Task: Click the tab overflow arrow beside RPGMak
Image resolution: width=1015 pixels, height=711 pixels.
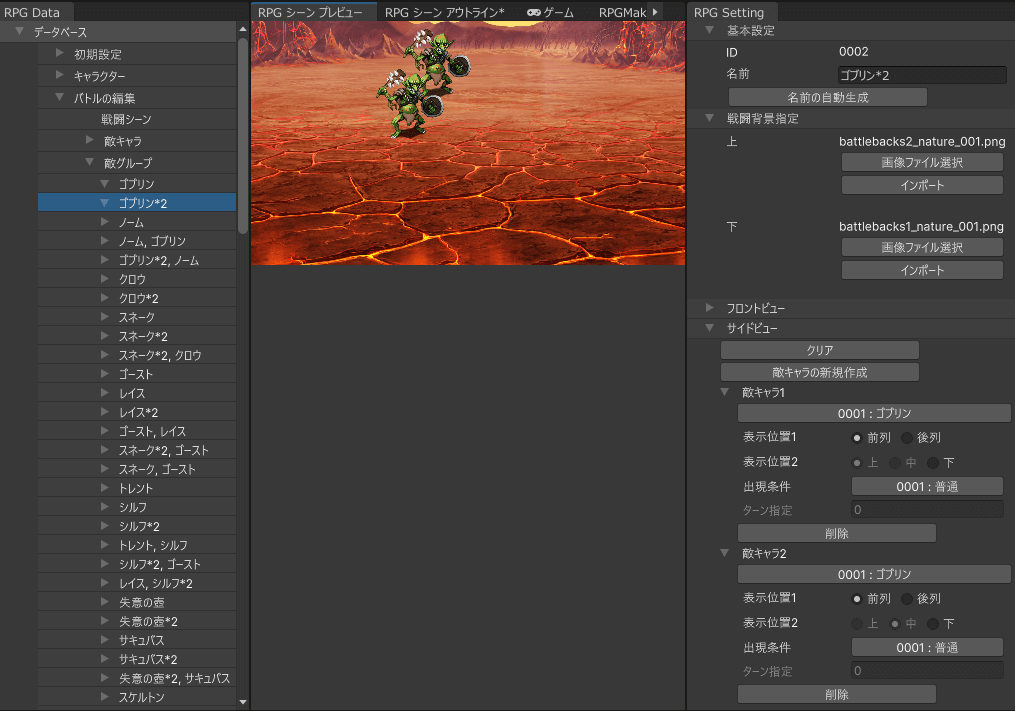Action: coord(655,12)
